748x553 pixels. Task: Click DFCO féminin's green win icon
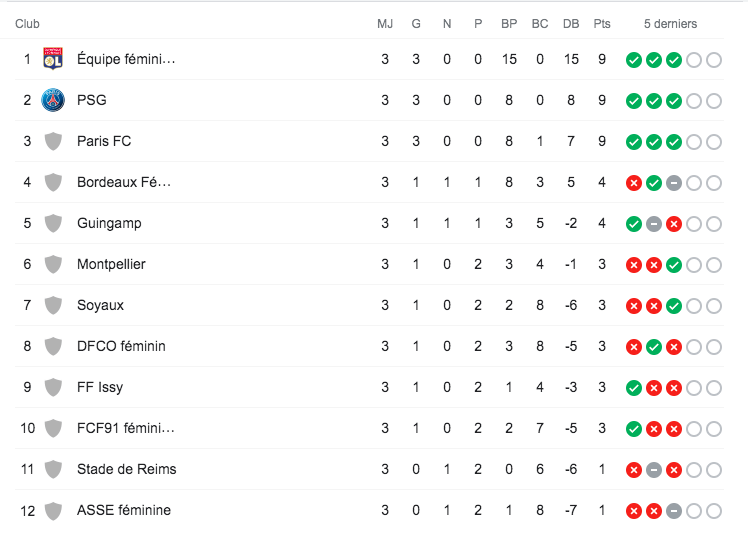point(653,347)
